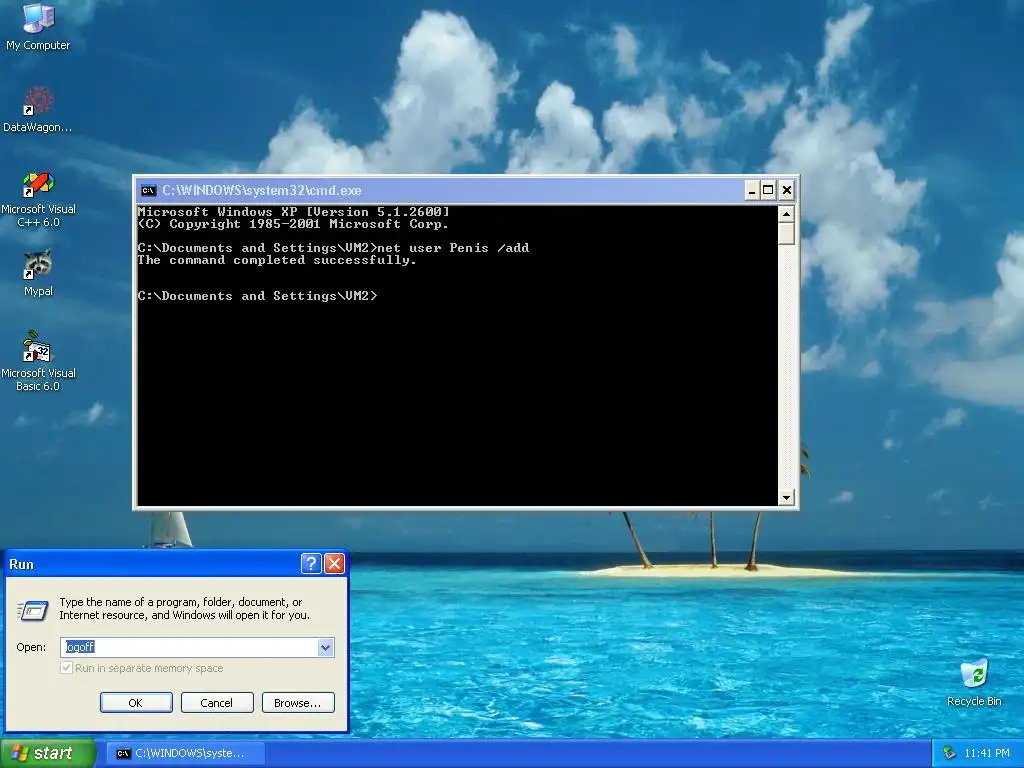Select the Recycle Bin icon
The width and height of the screenshot is (1024, 768).
tap(974, 683)
